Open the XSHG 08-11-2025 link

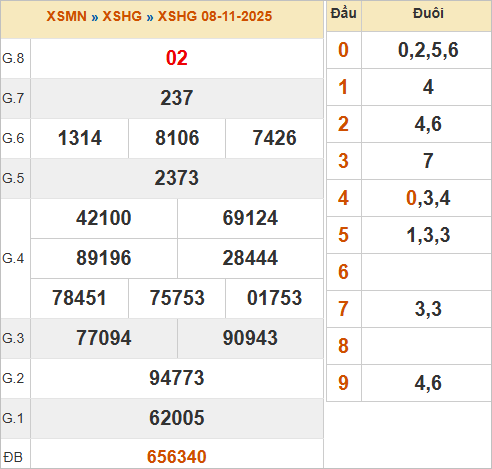(x=215, y=16)
